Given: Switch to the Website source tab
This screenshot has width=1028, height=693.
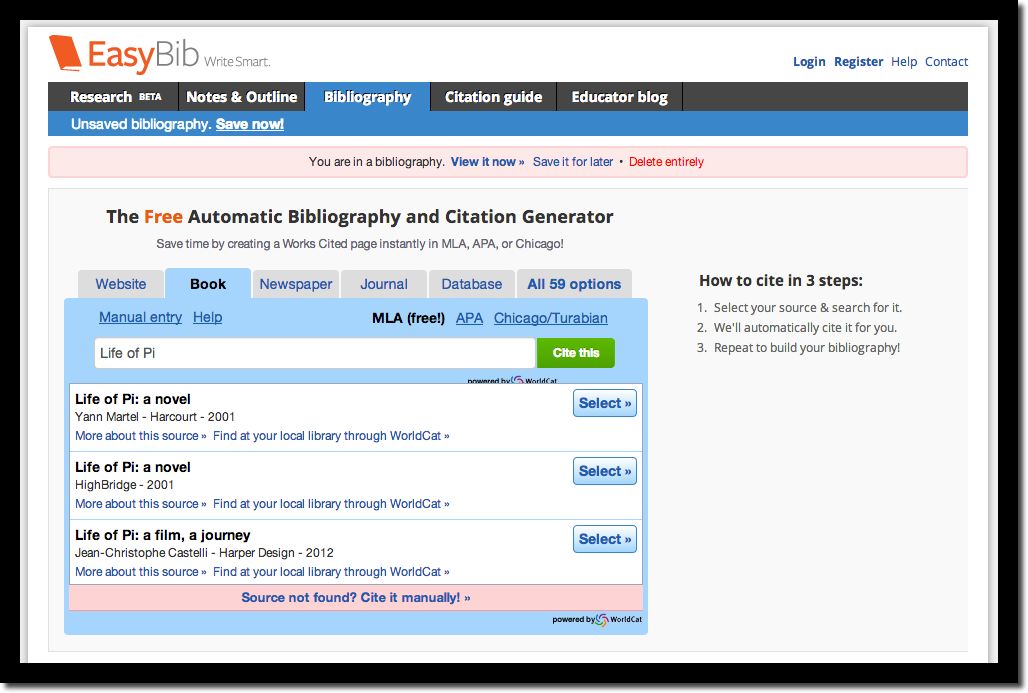Looking at the screenshot, I should (x=121, y=284).
